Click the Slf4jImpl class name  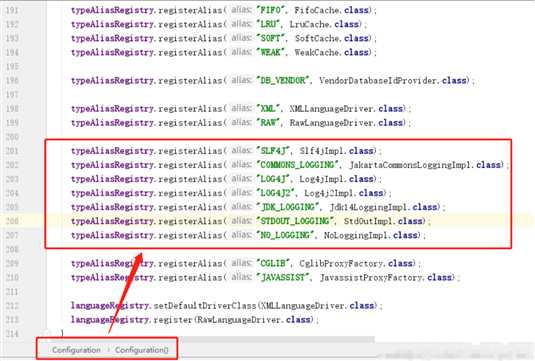point(322,151)
